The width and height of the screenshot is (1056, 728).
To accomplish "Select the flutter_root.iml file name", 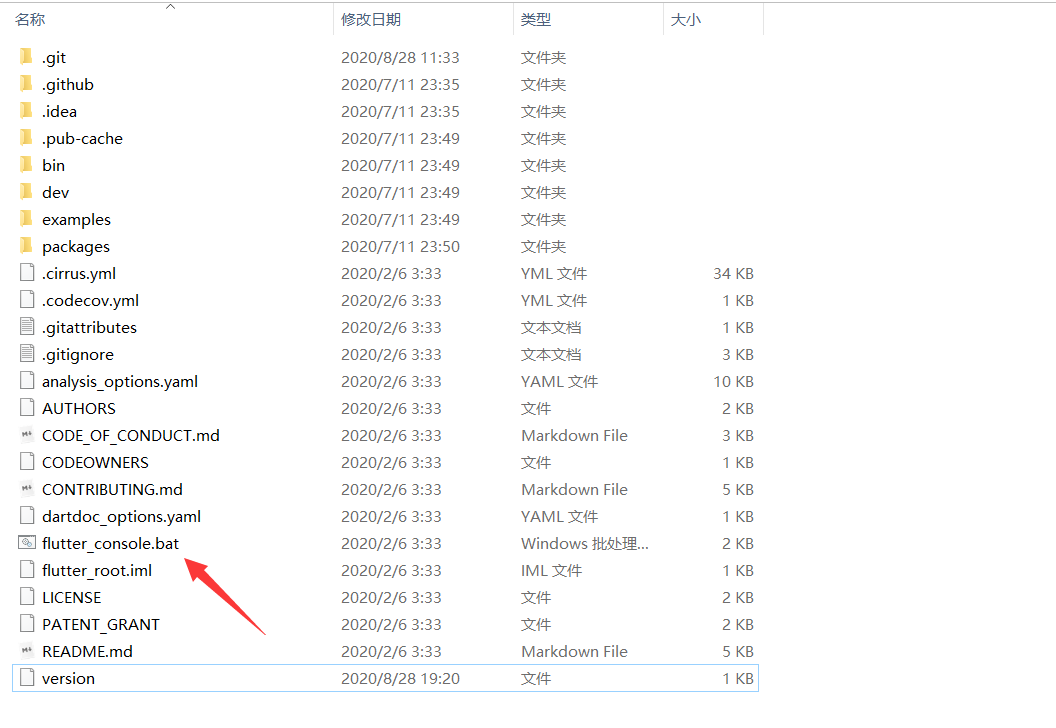I will coord(97,570).
